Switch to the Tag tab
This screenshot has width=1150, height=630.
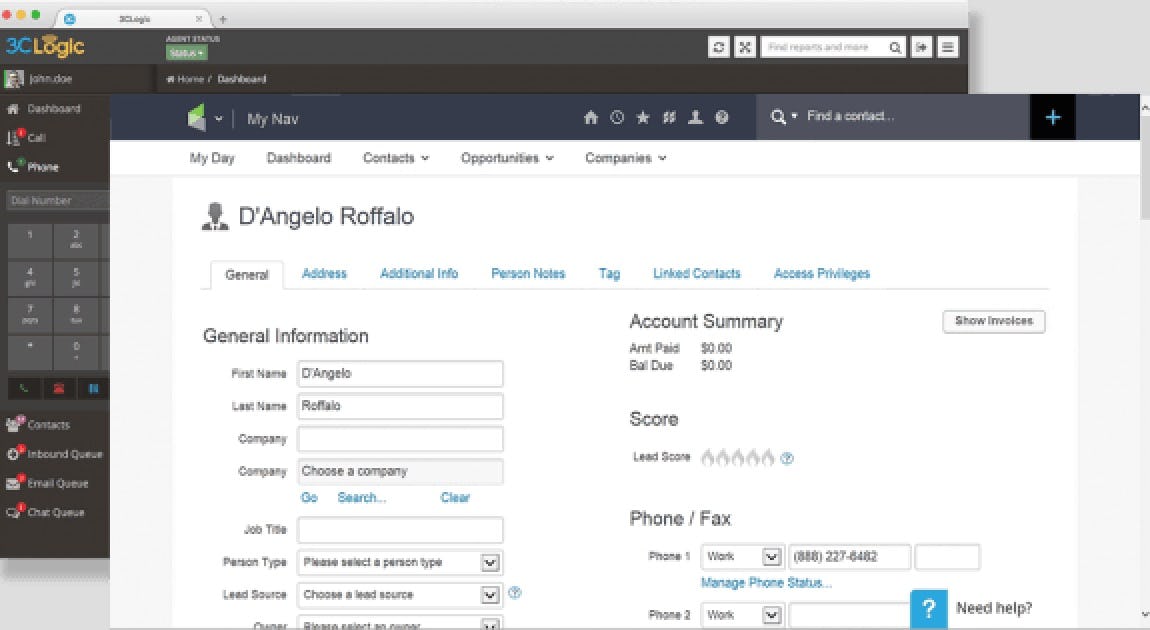[609, 274]
